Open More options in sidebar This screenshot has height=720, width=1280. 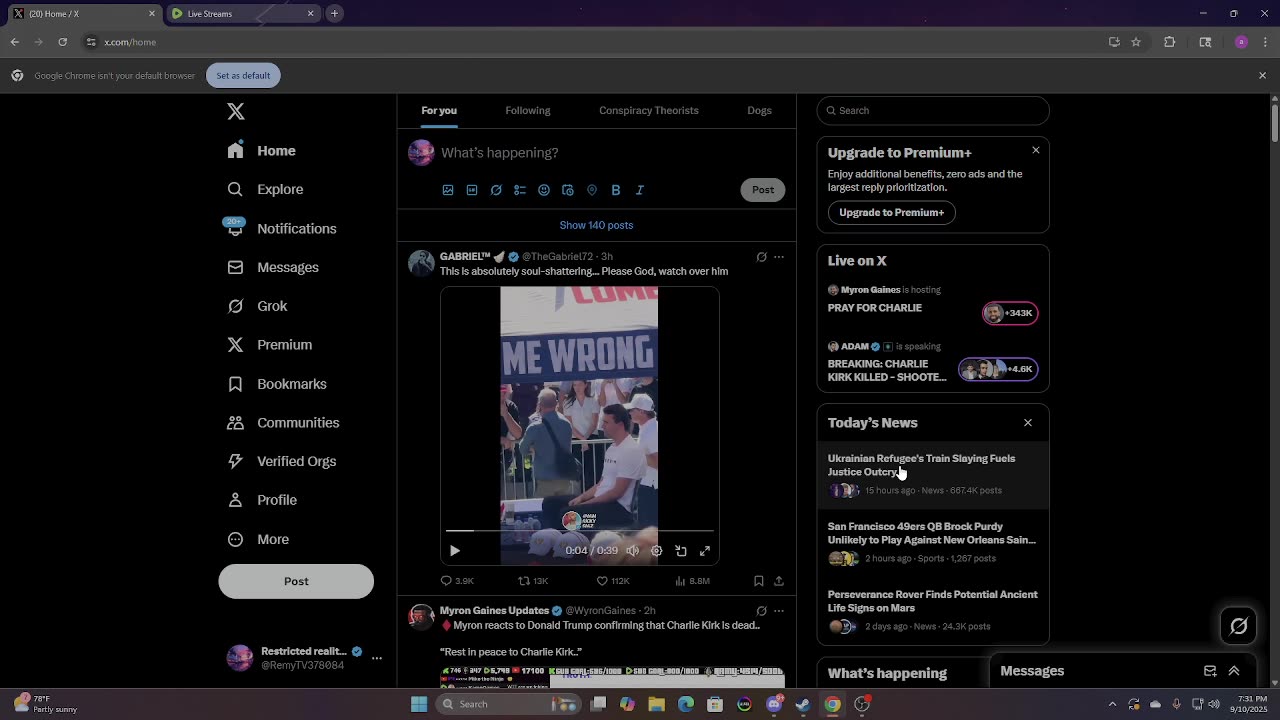pyautogui.click(x=258, y=539)
